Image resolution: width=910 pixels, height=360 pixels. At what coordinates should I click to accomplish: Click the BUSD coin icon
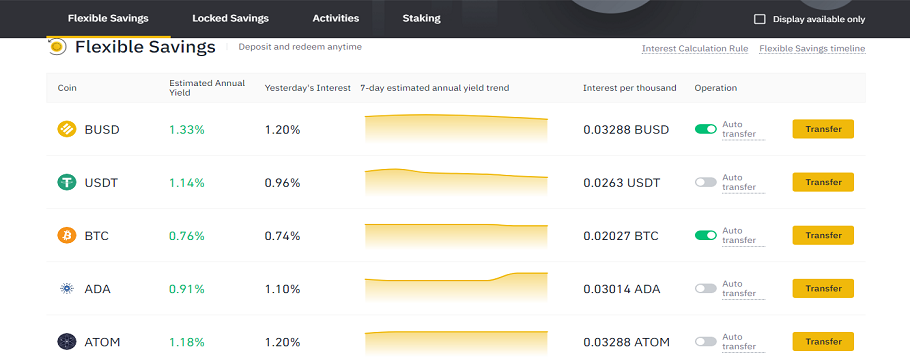coord(67,129)
